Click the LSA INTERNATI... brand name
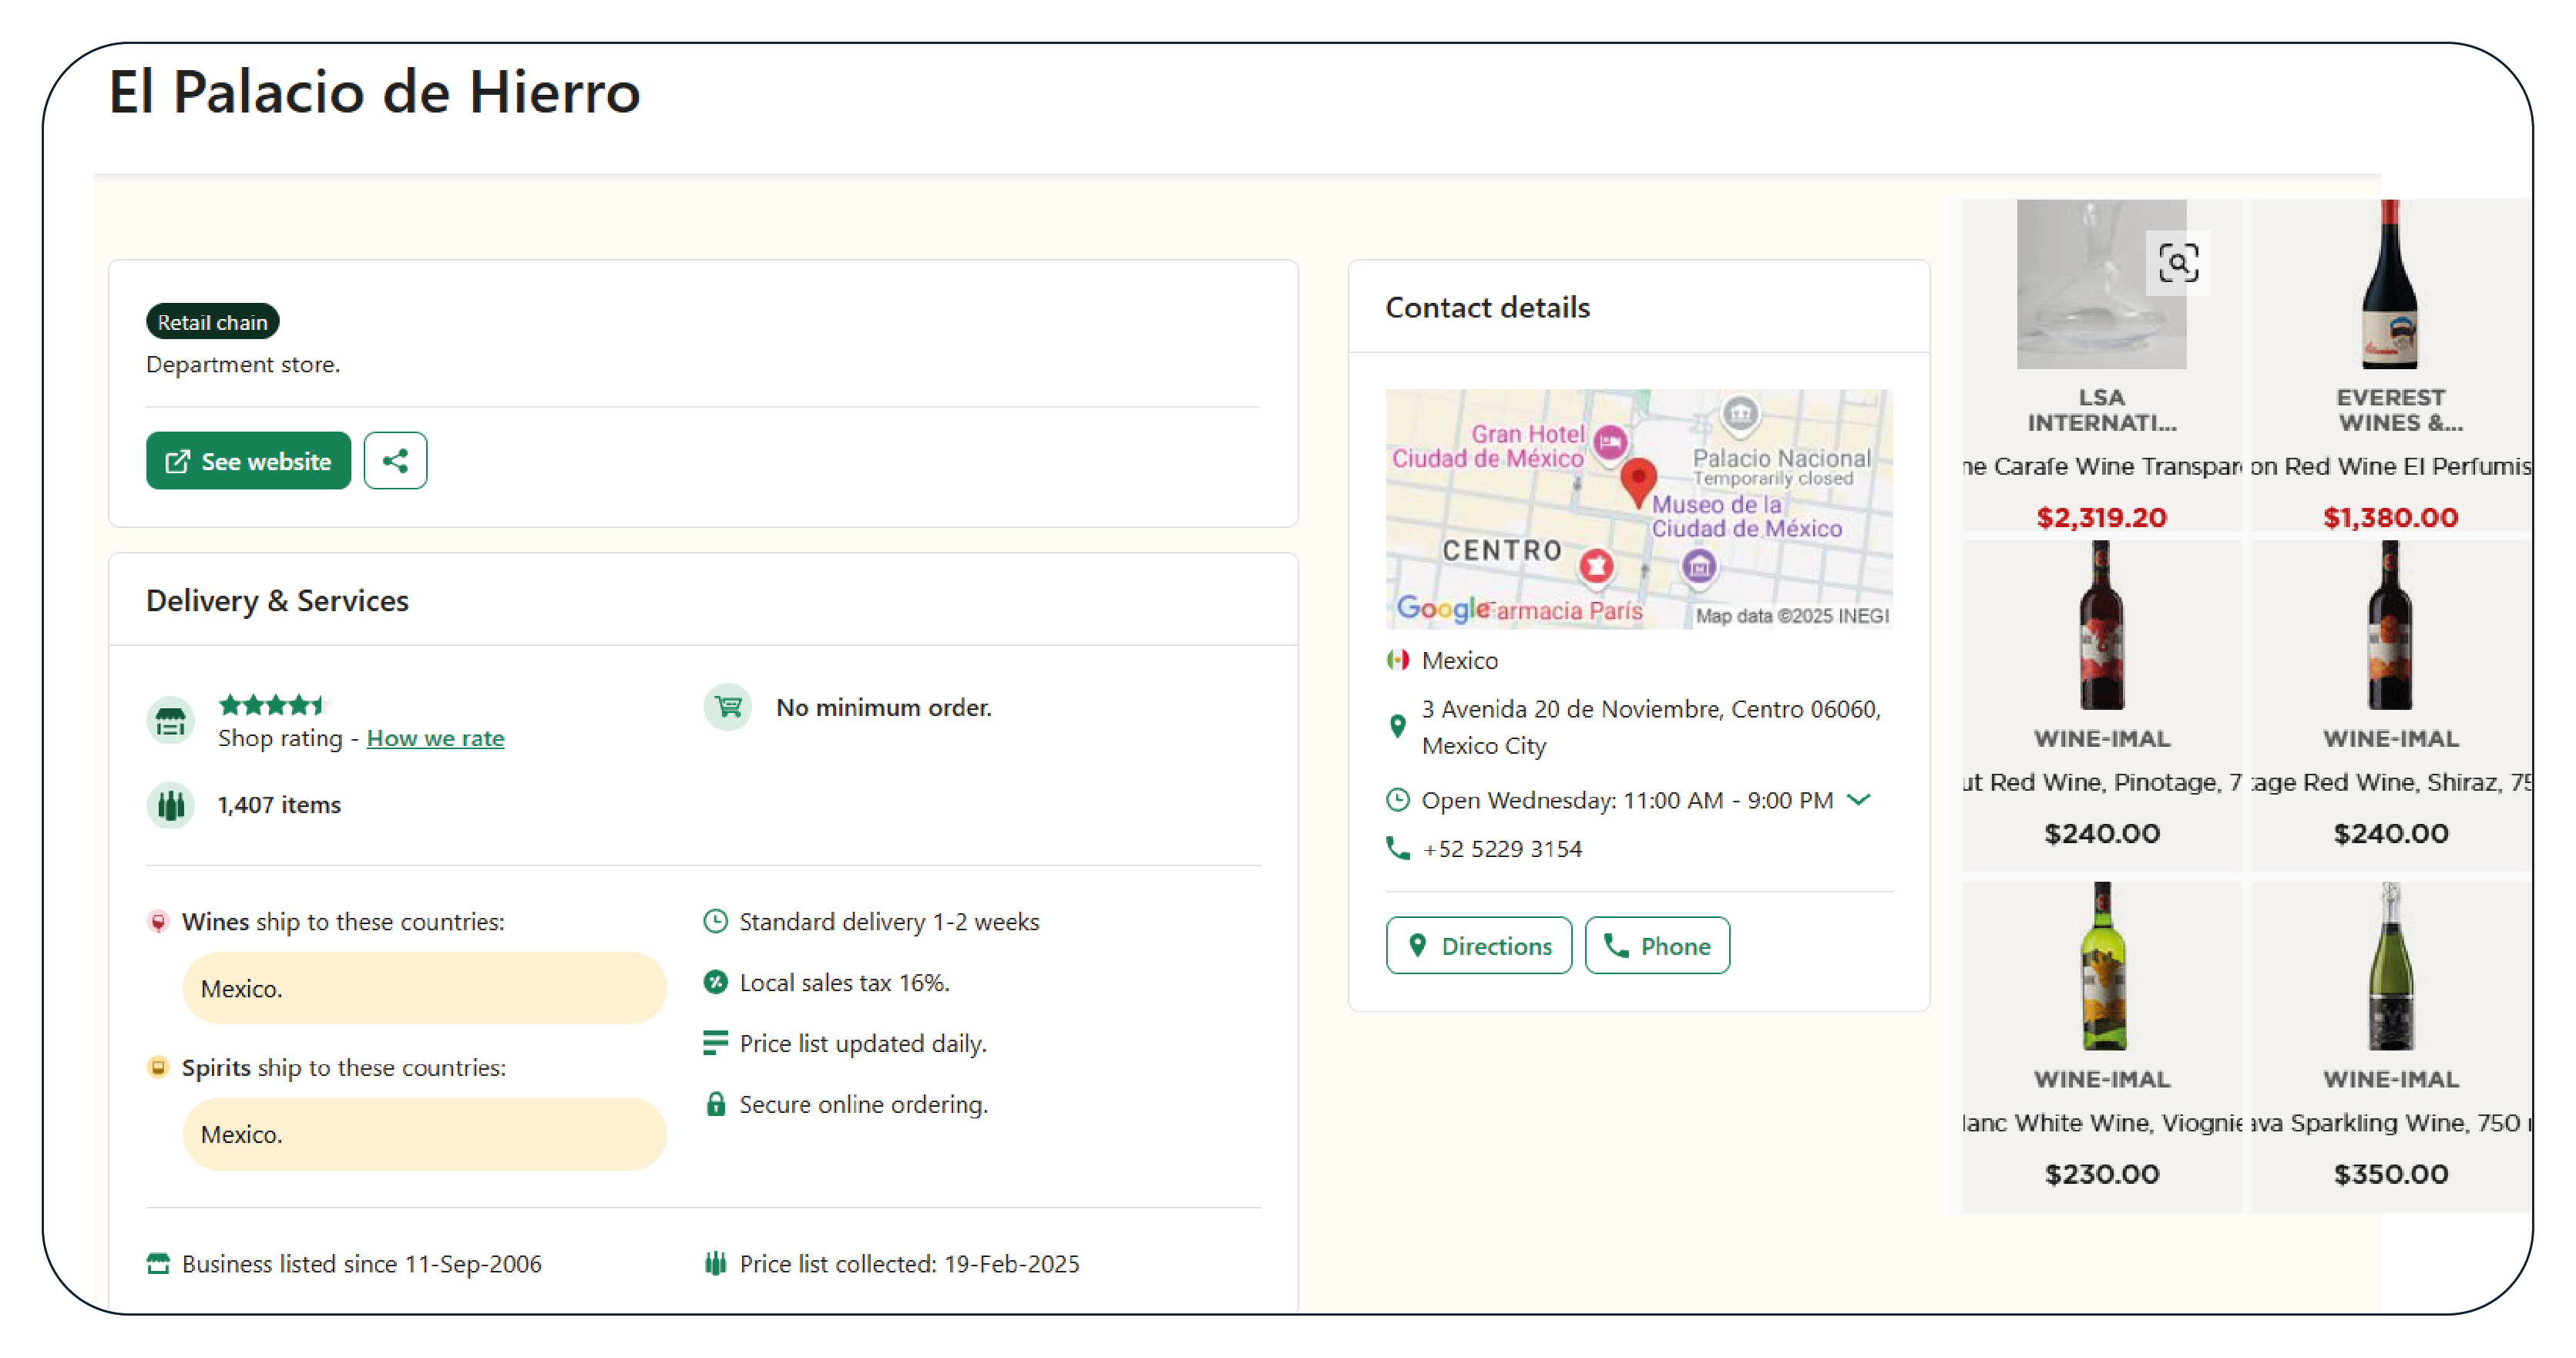Viewport: 2576px width, 1358px height. pyautogui.click(x=2101, y=410)
